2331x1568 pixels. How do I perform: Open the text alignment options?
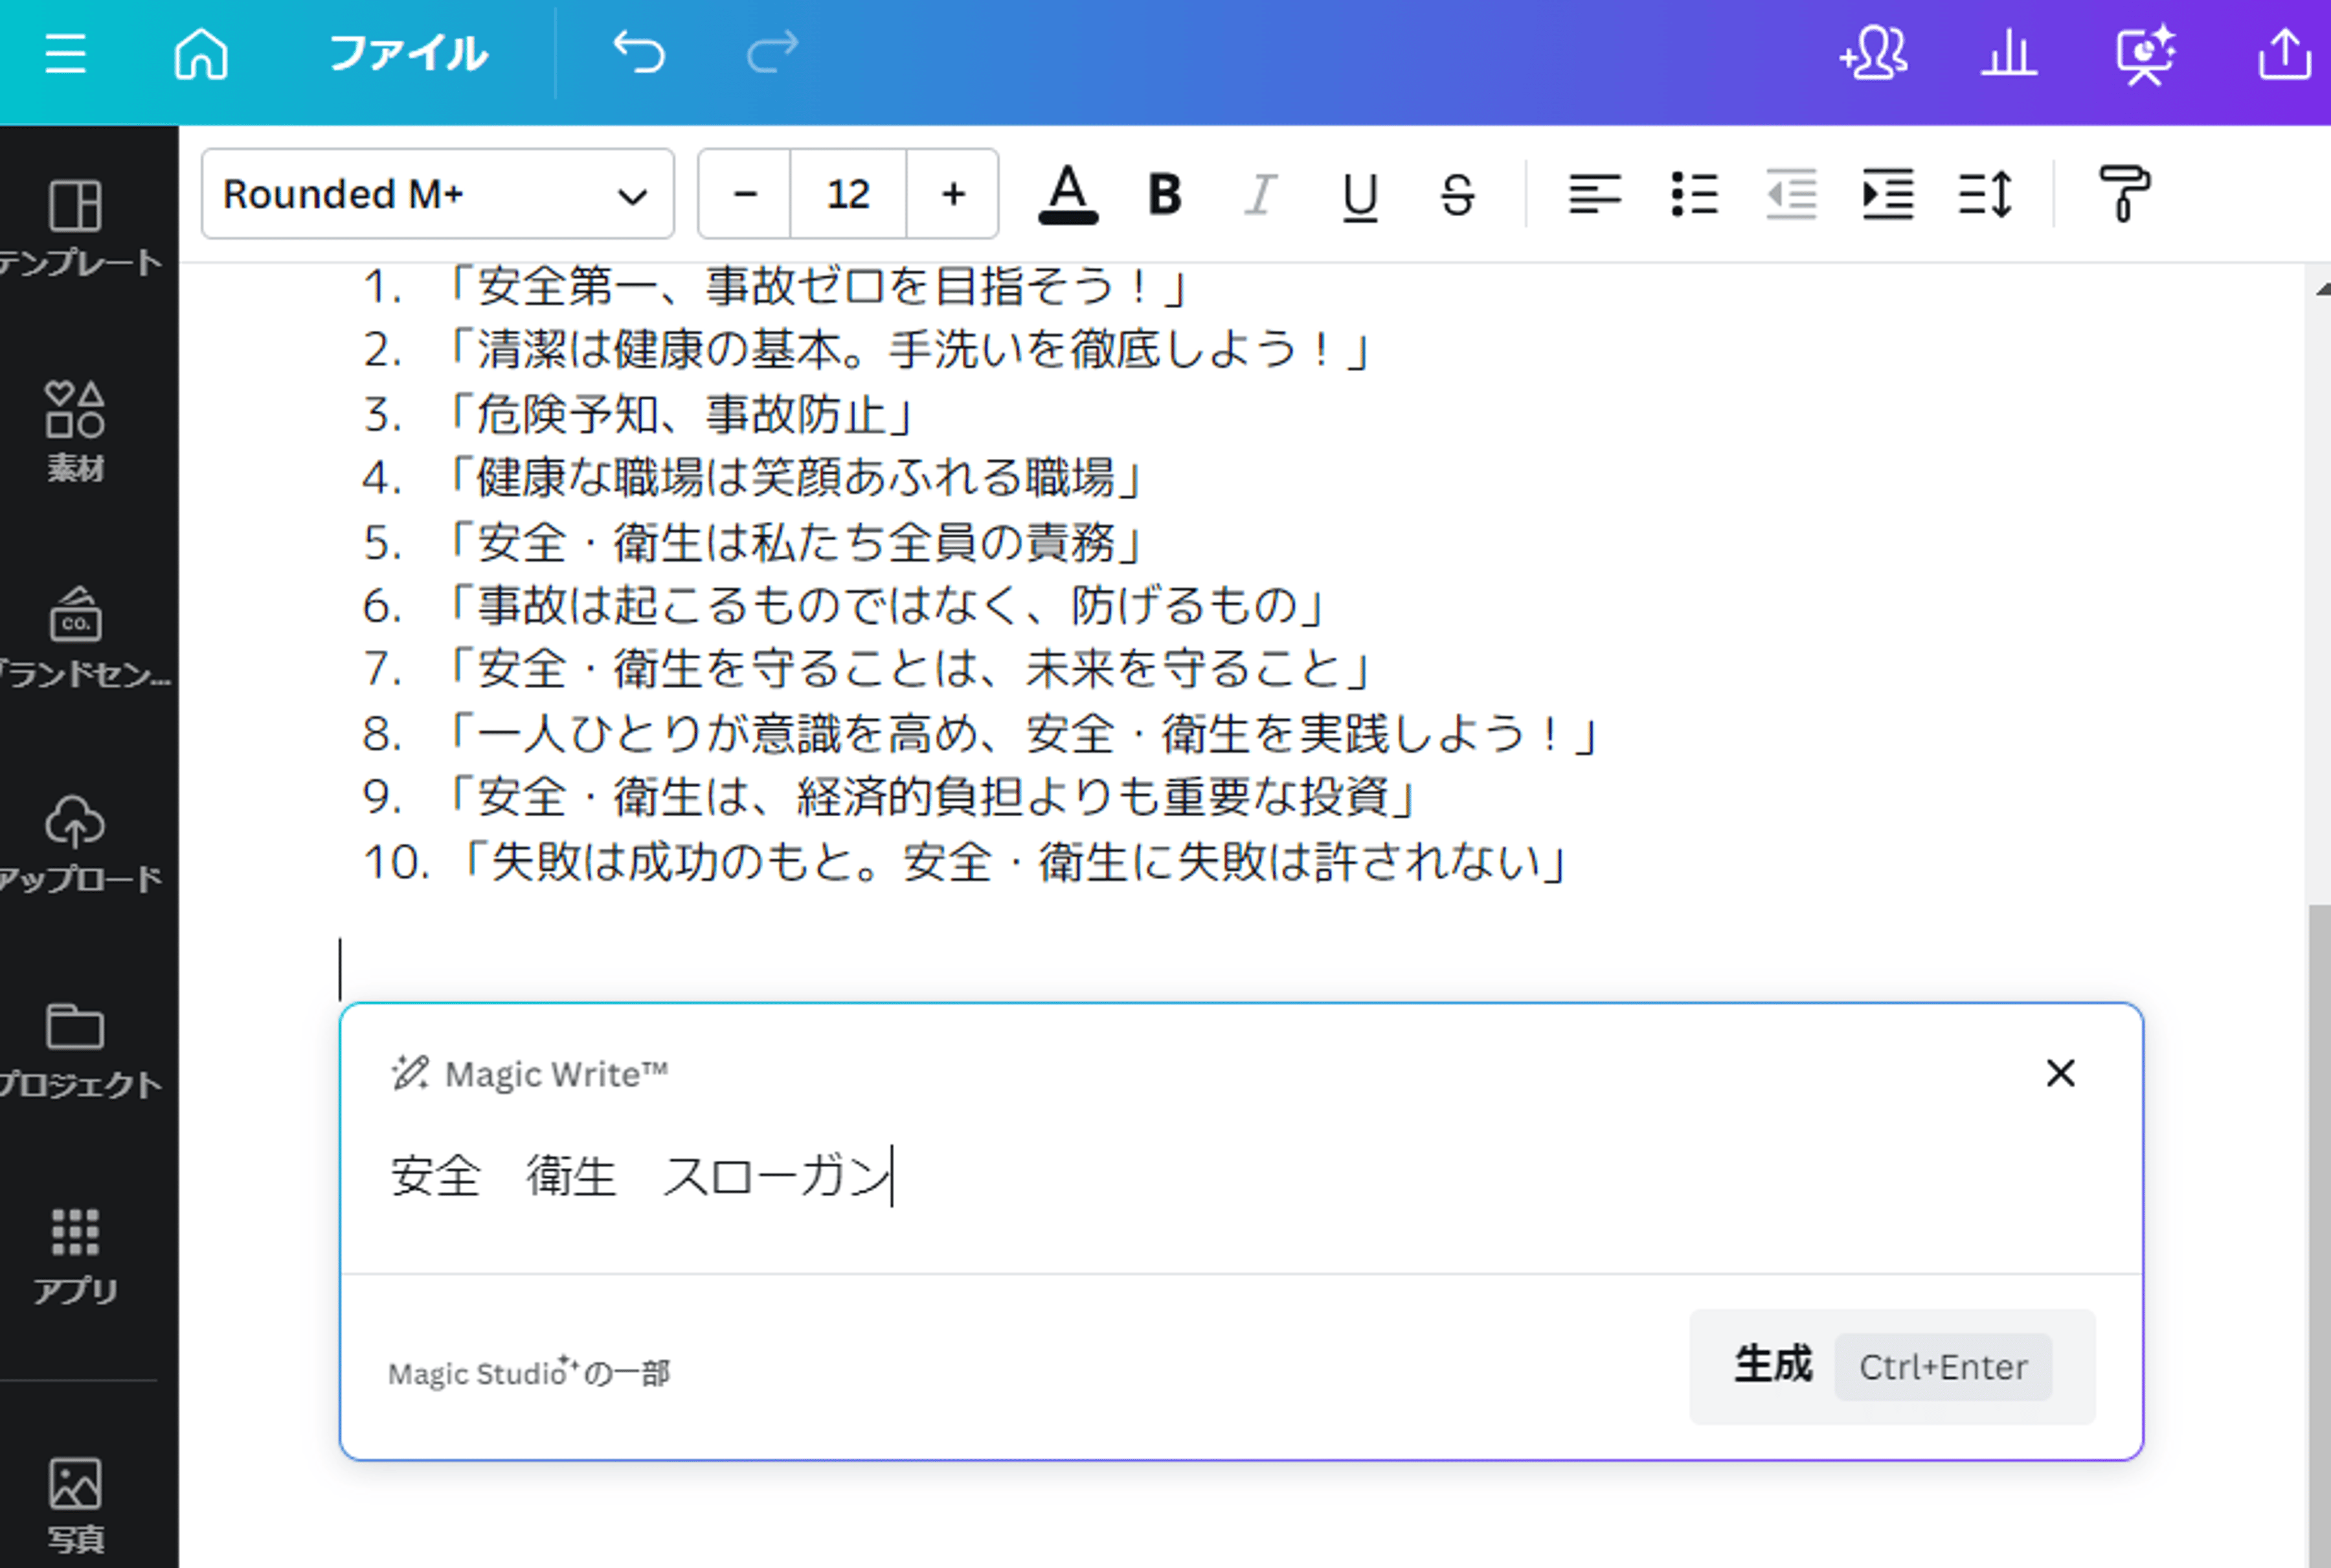click(1594, 194)
